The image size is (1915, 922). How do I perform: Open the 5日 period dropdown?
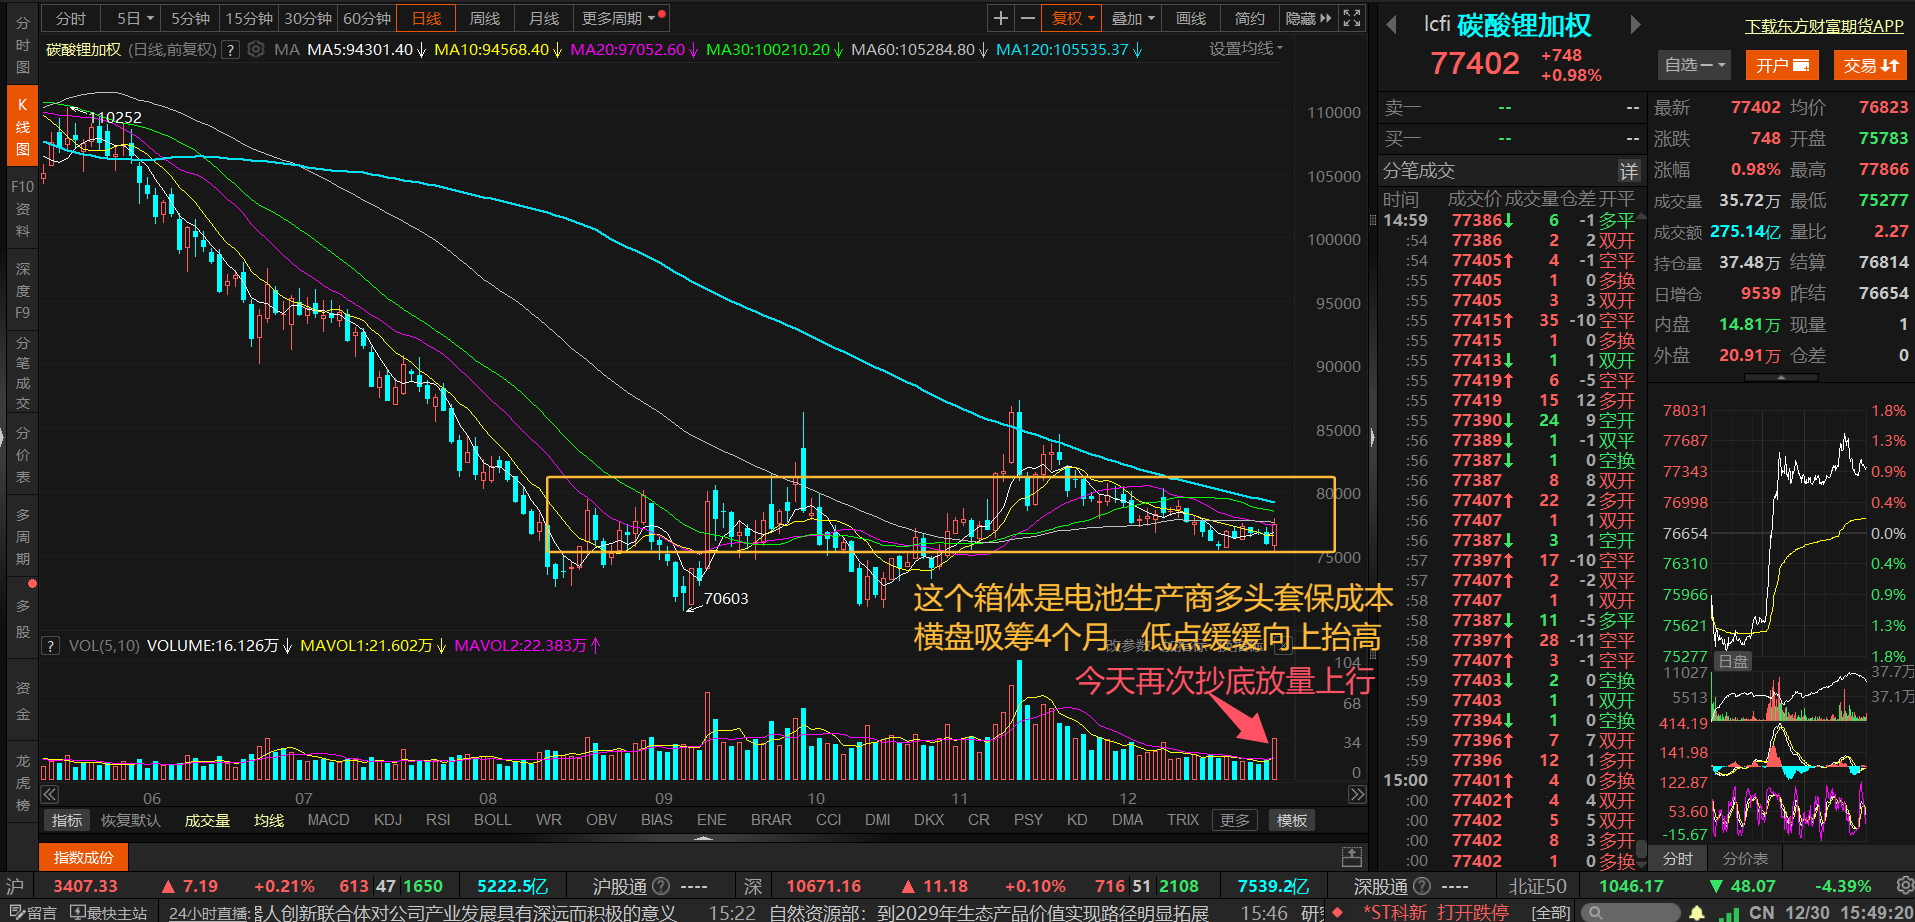click(x=135, y=18)
